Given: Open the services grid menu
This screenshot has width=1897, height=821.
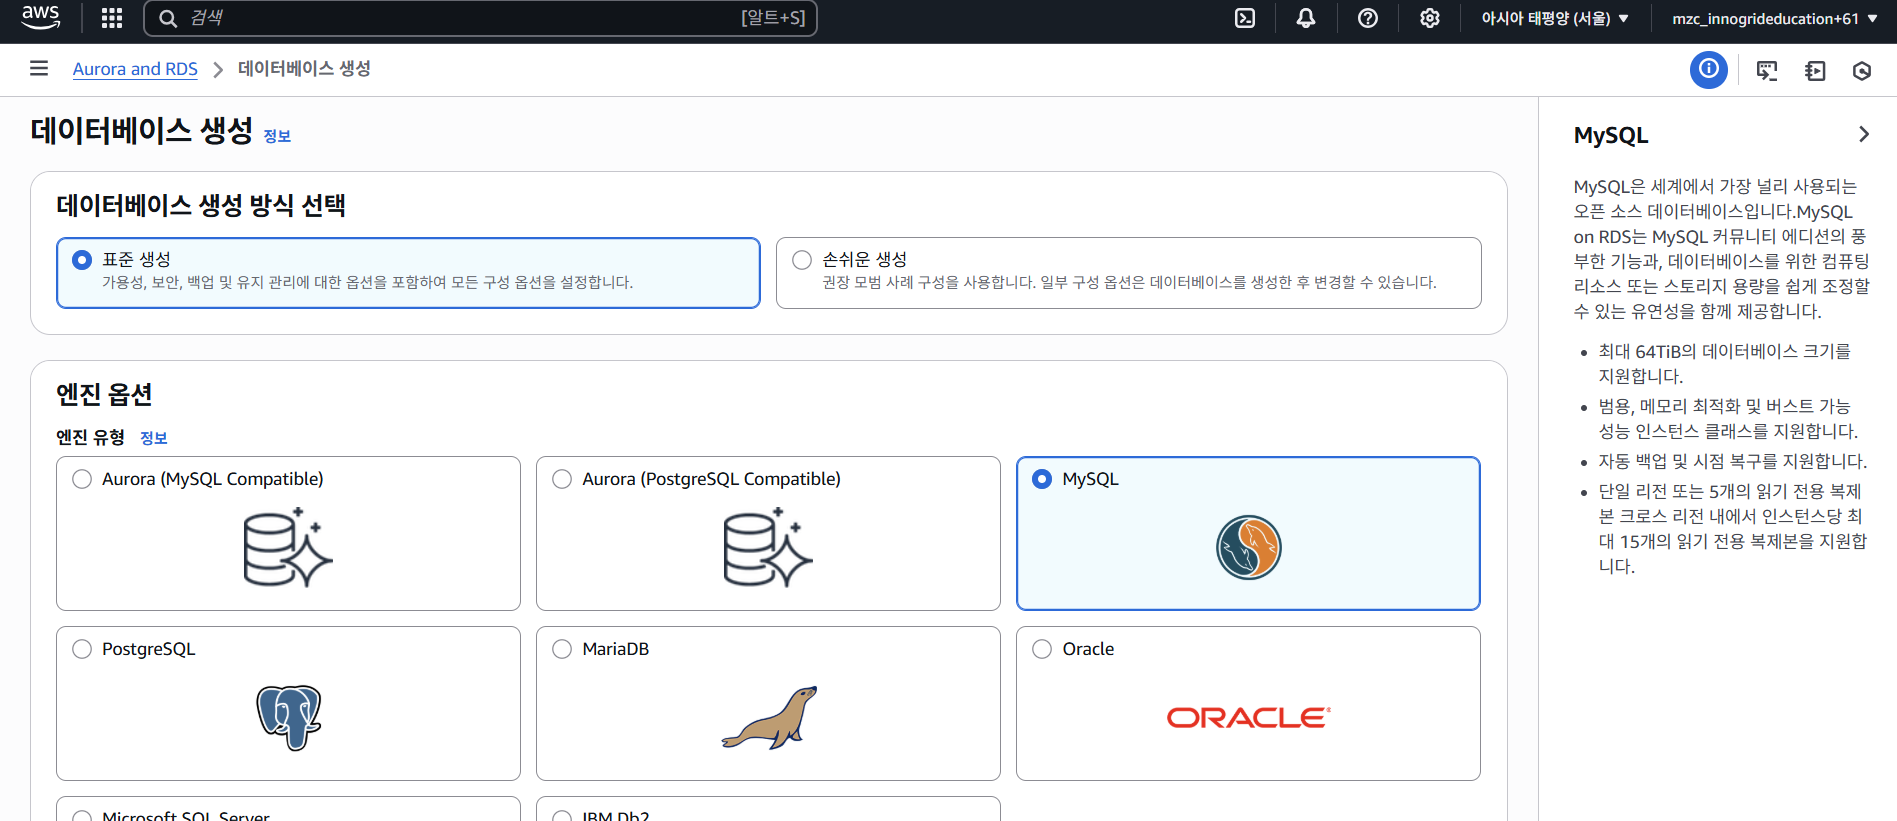Looking at the screenshot, I should pyautogui.click(x=112, y=18).
